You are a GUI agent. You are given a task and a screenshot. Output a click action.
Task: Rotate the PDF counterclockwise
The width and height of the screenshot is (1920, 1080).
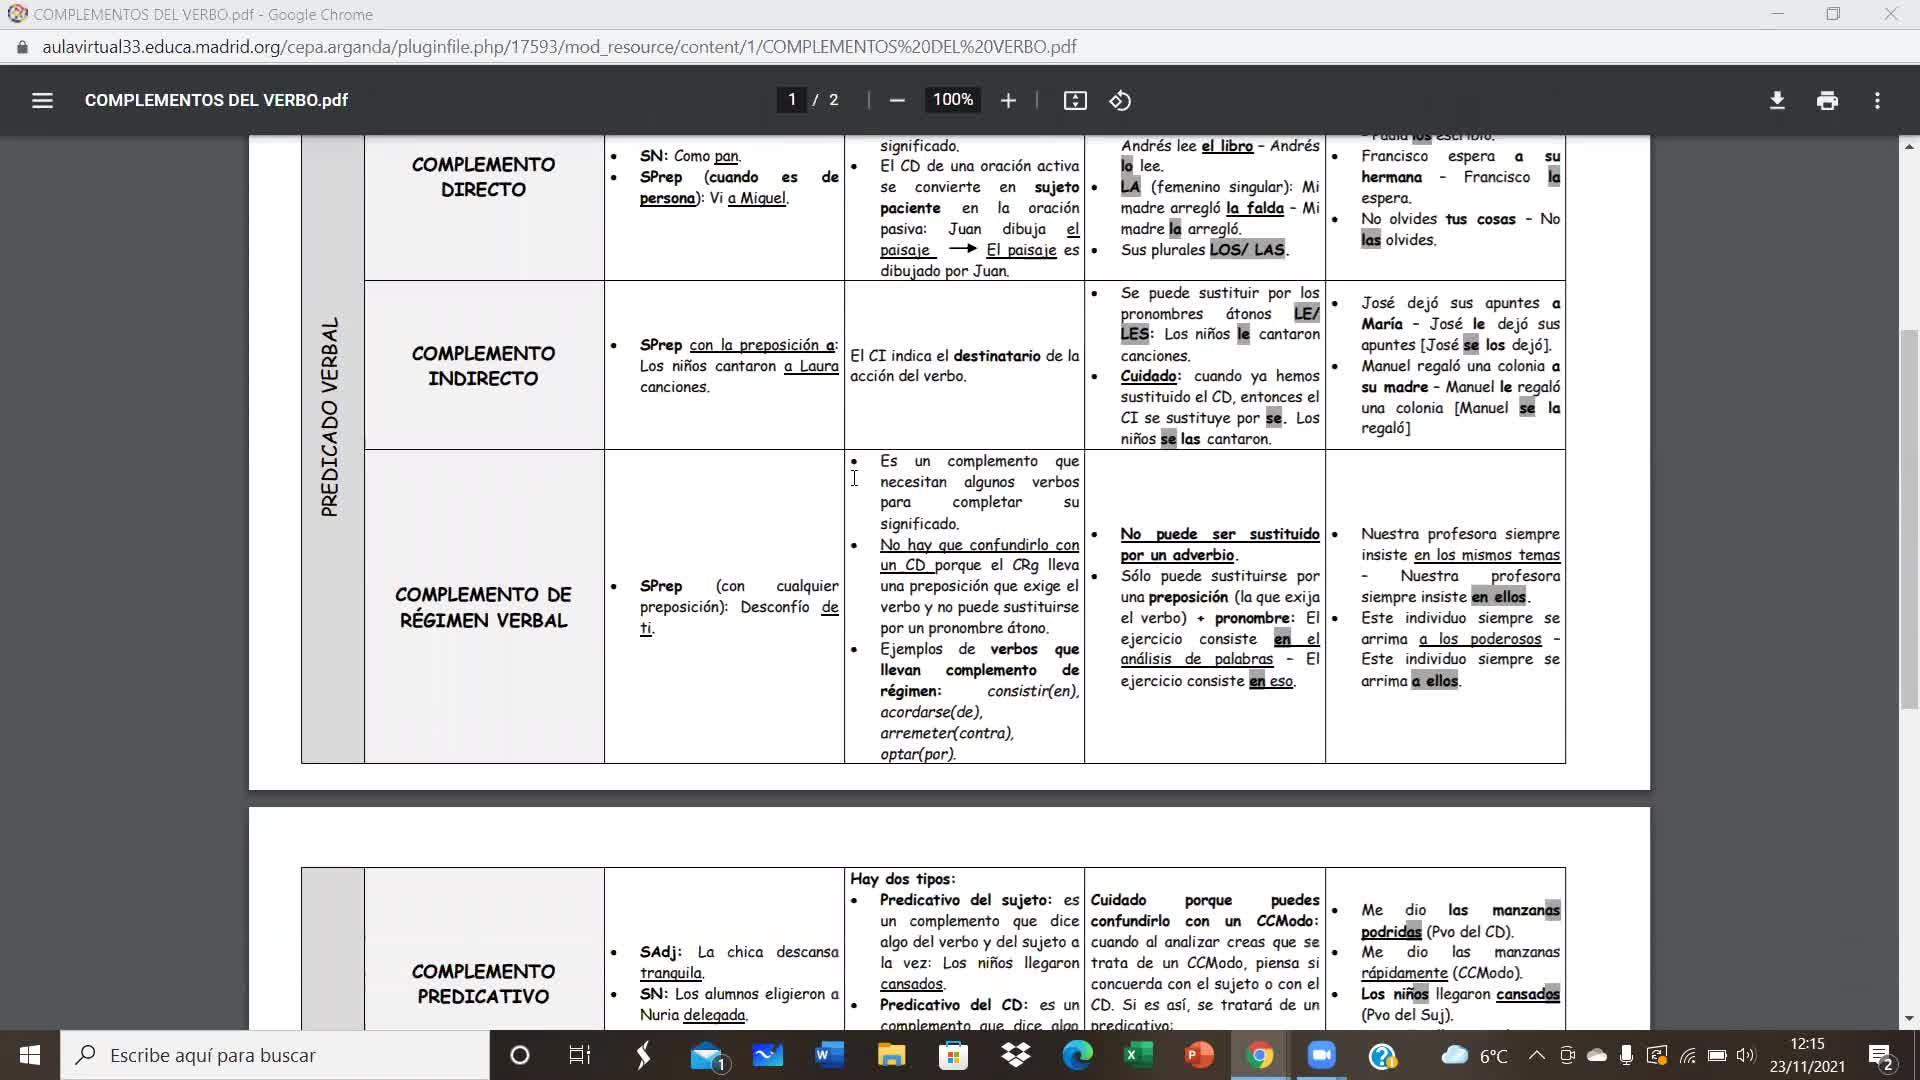click(1120, 100)
